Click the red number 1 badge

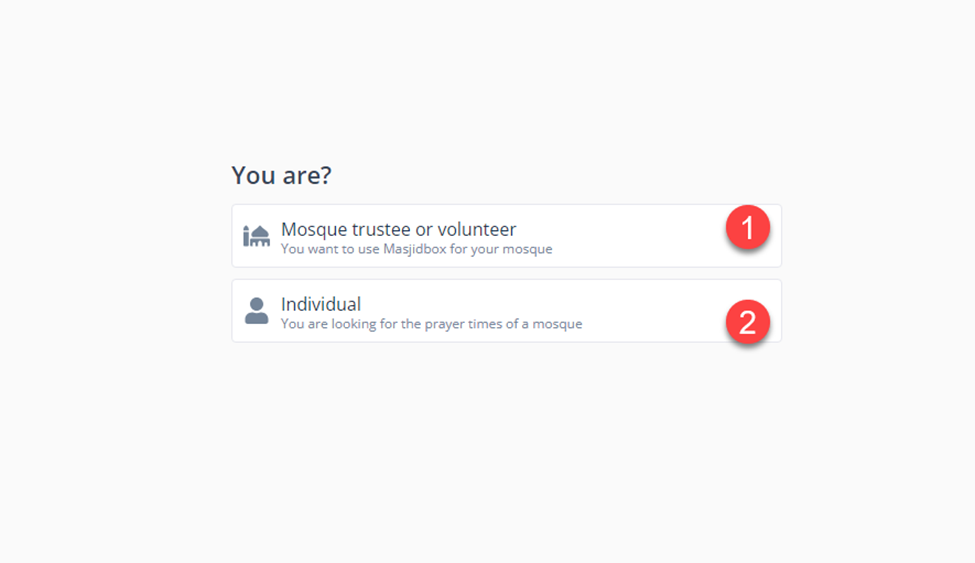(747, 228)
